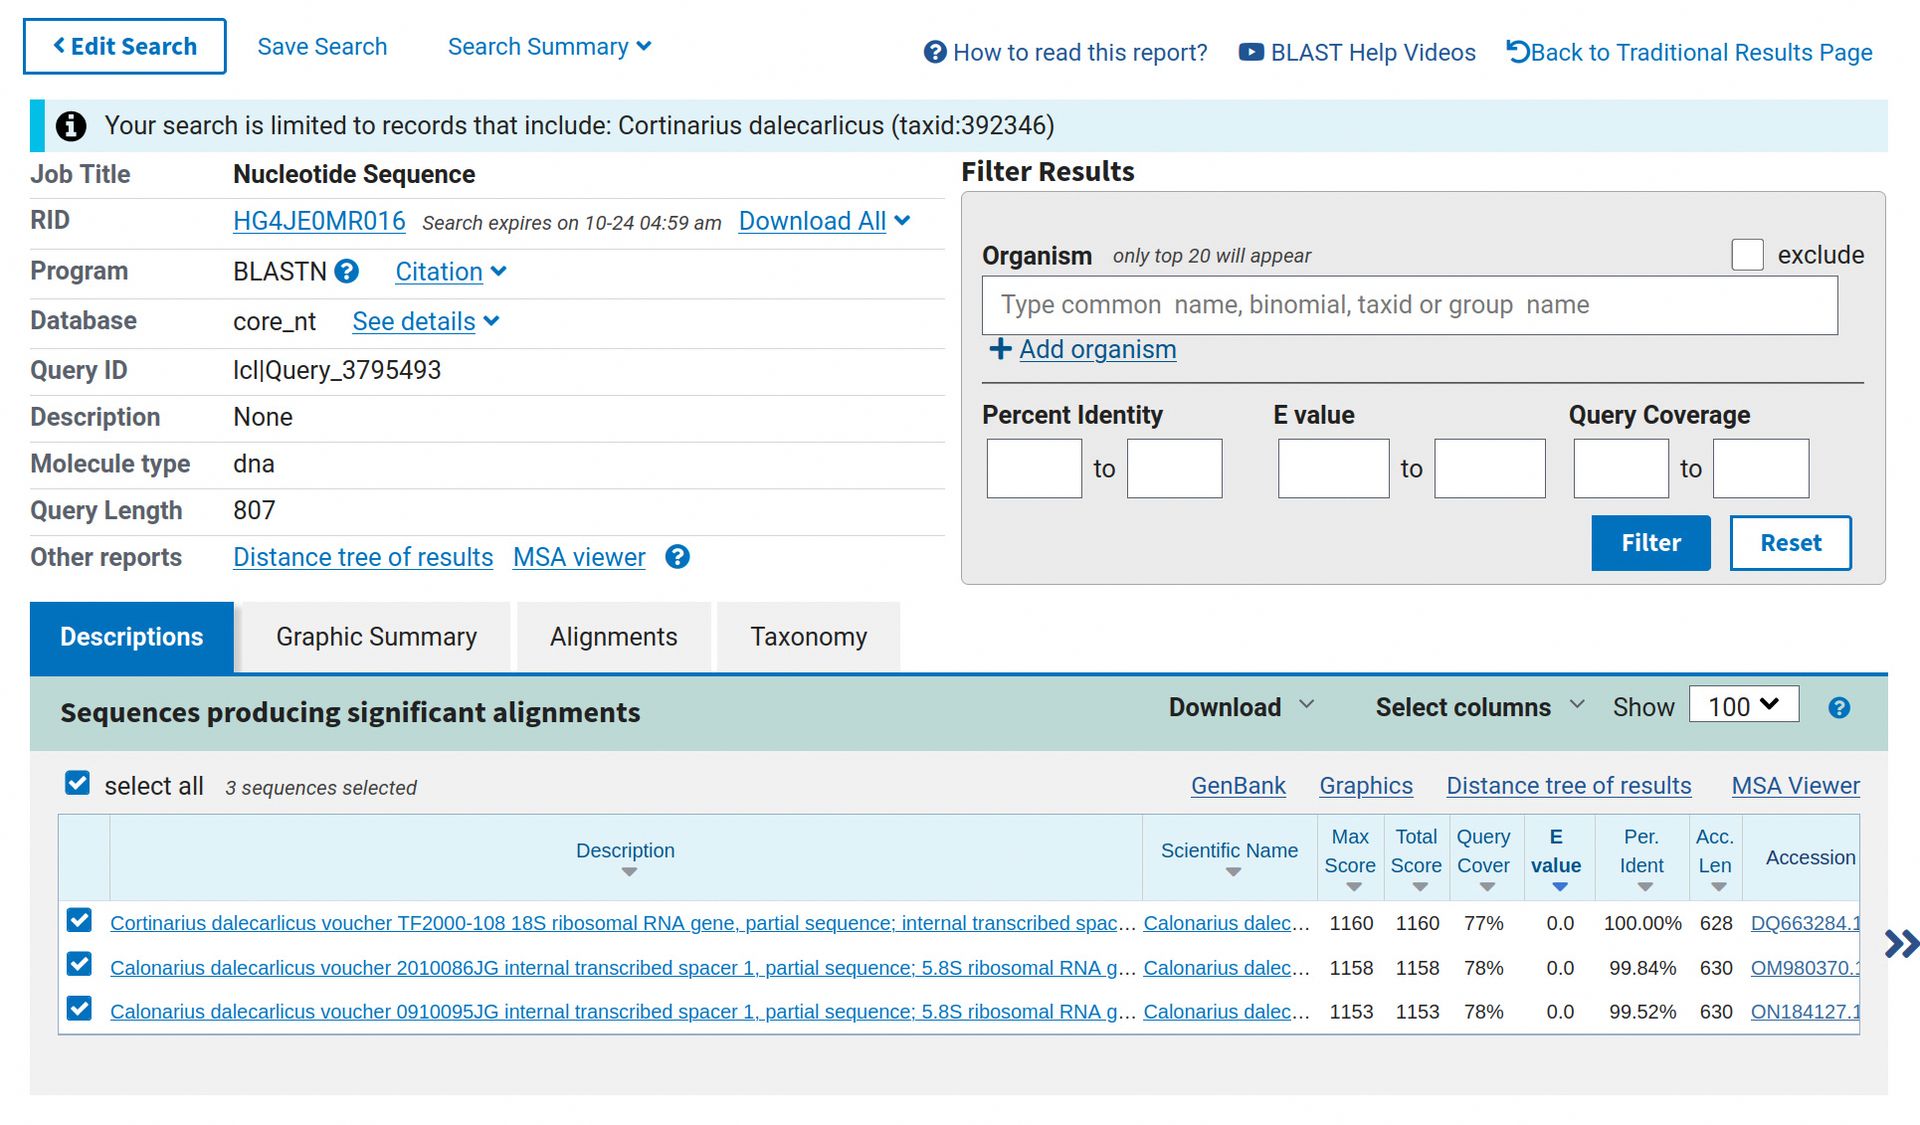Open accession ON184127.1 link
This screenshot has height=1125, width=1920.
pyautogui.click(x=1803, y=1012)
